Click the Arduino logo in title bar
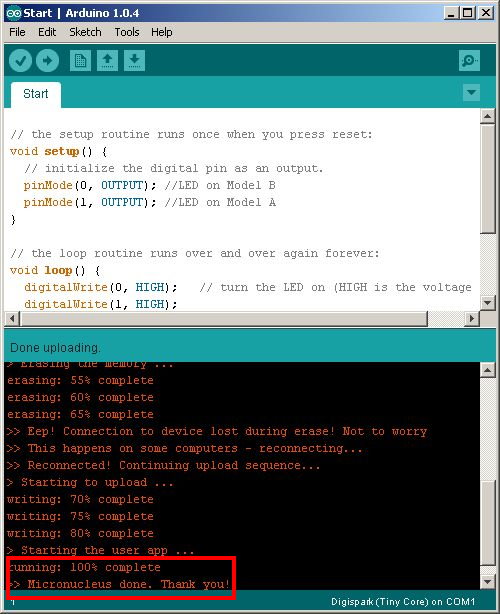Screen dimensions: 500x614 tap(13, 13)
